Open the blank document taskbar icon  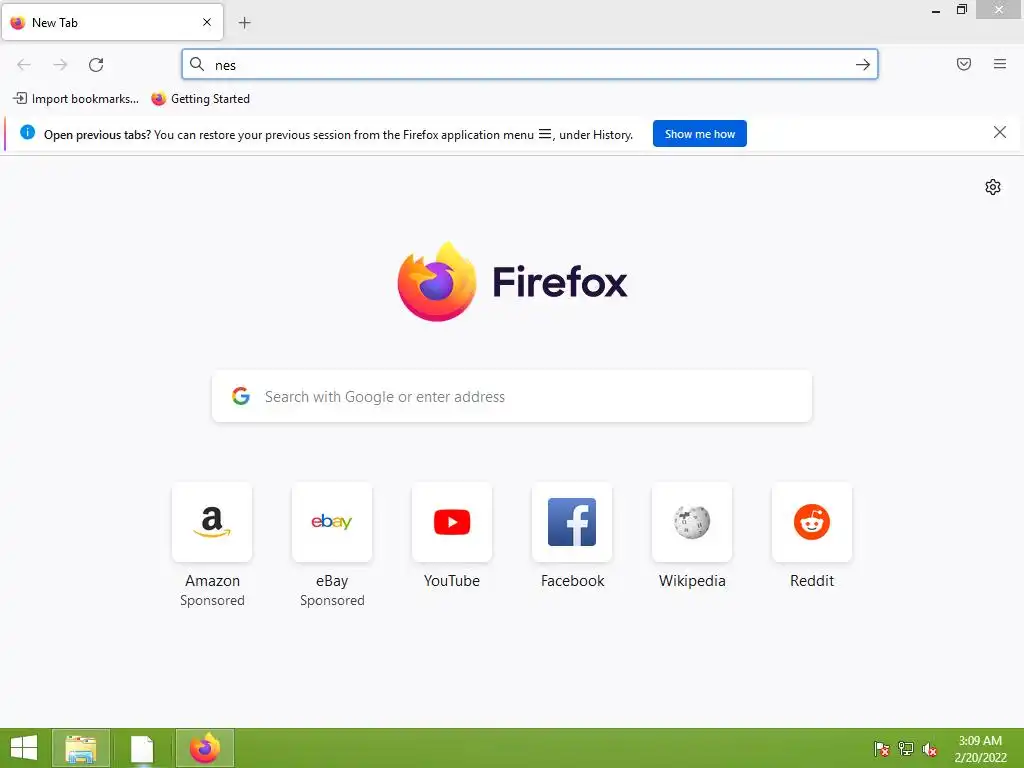coord(142,748)
